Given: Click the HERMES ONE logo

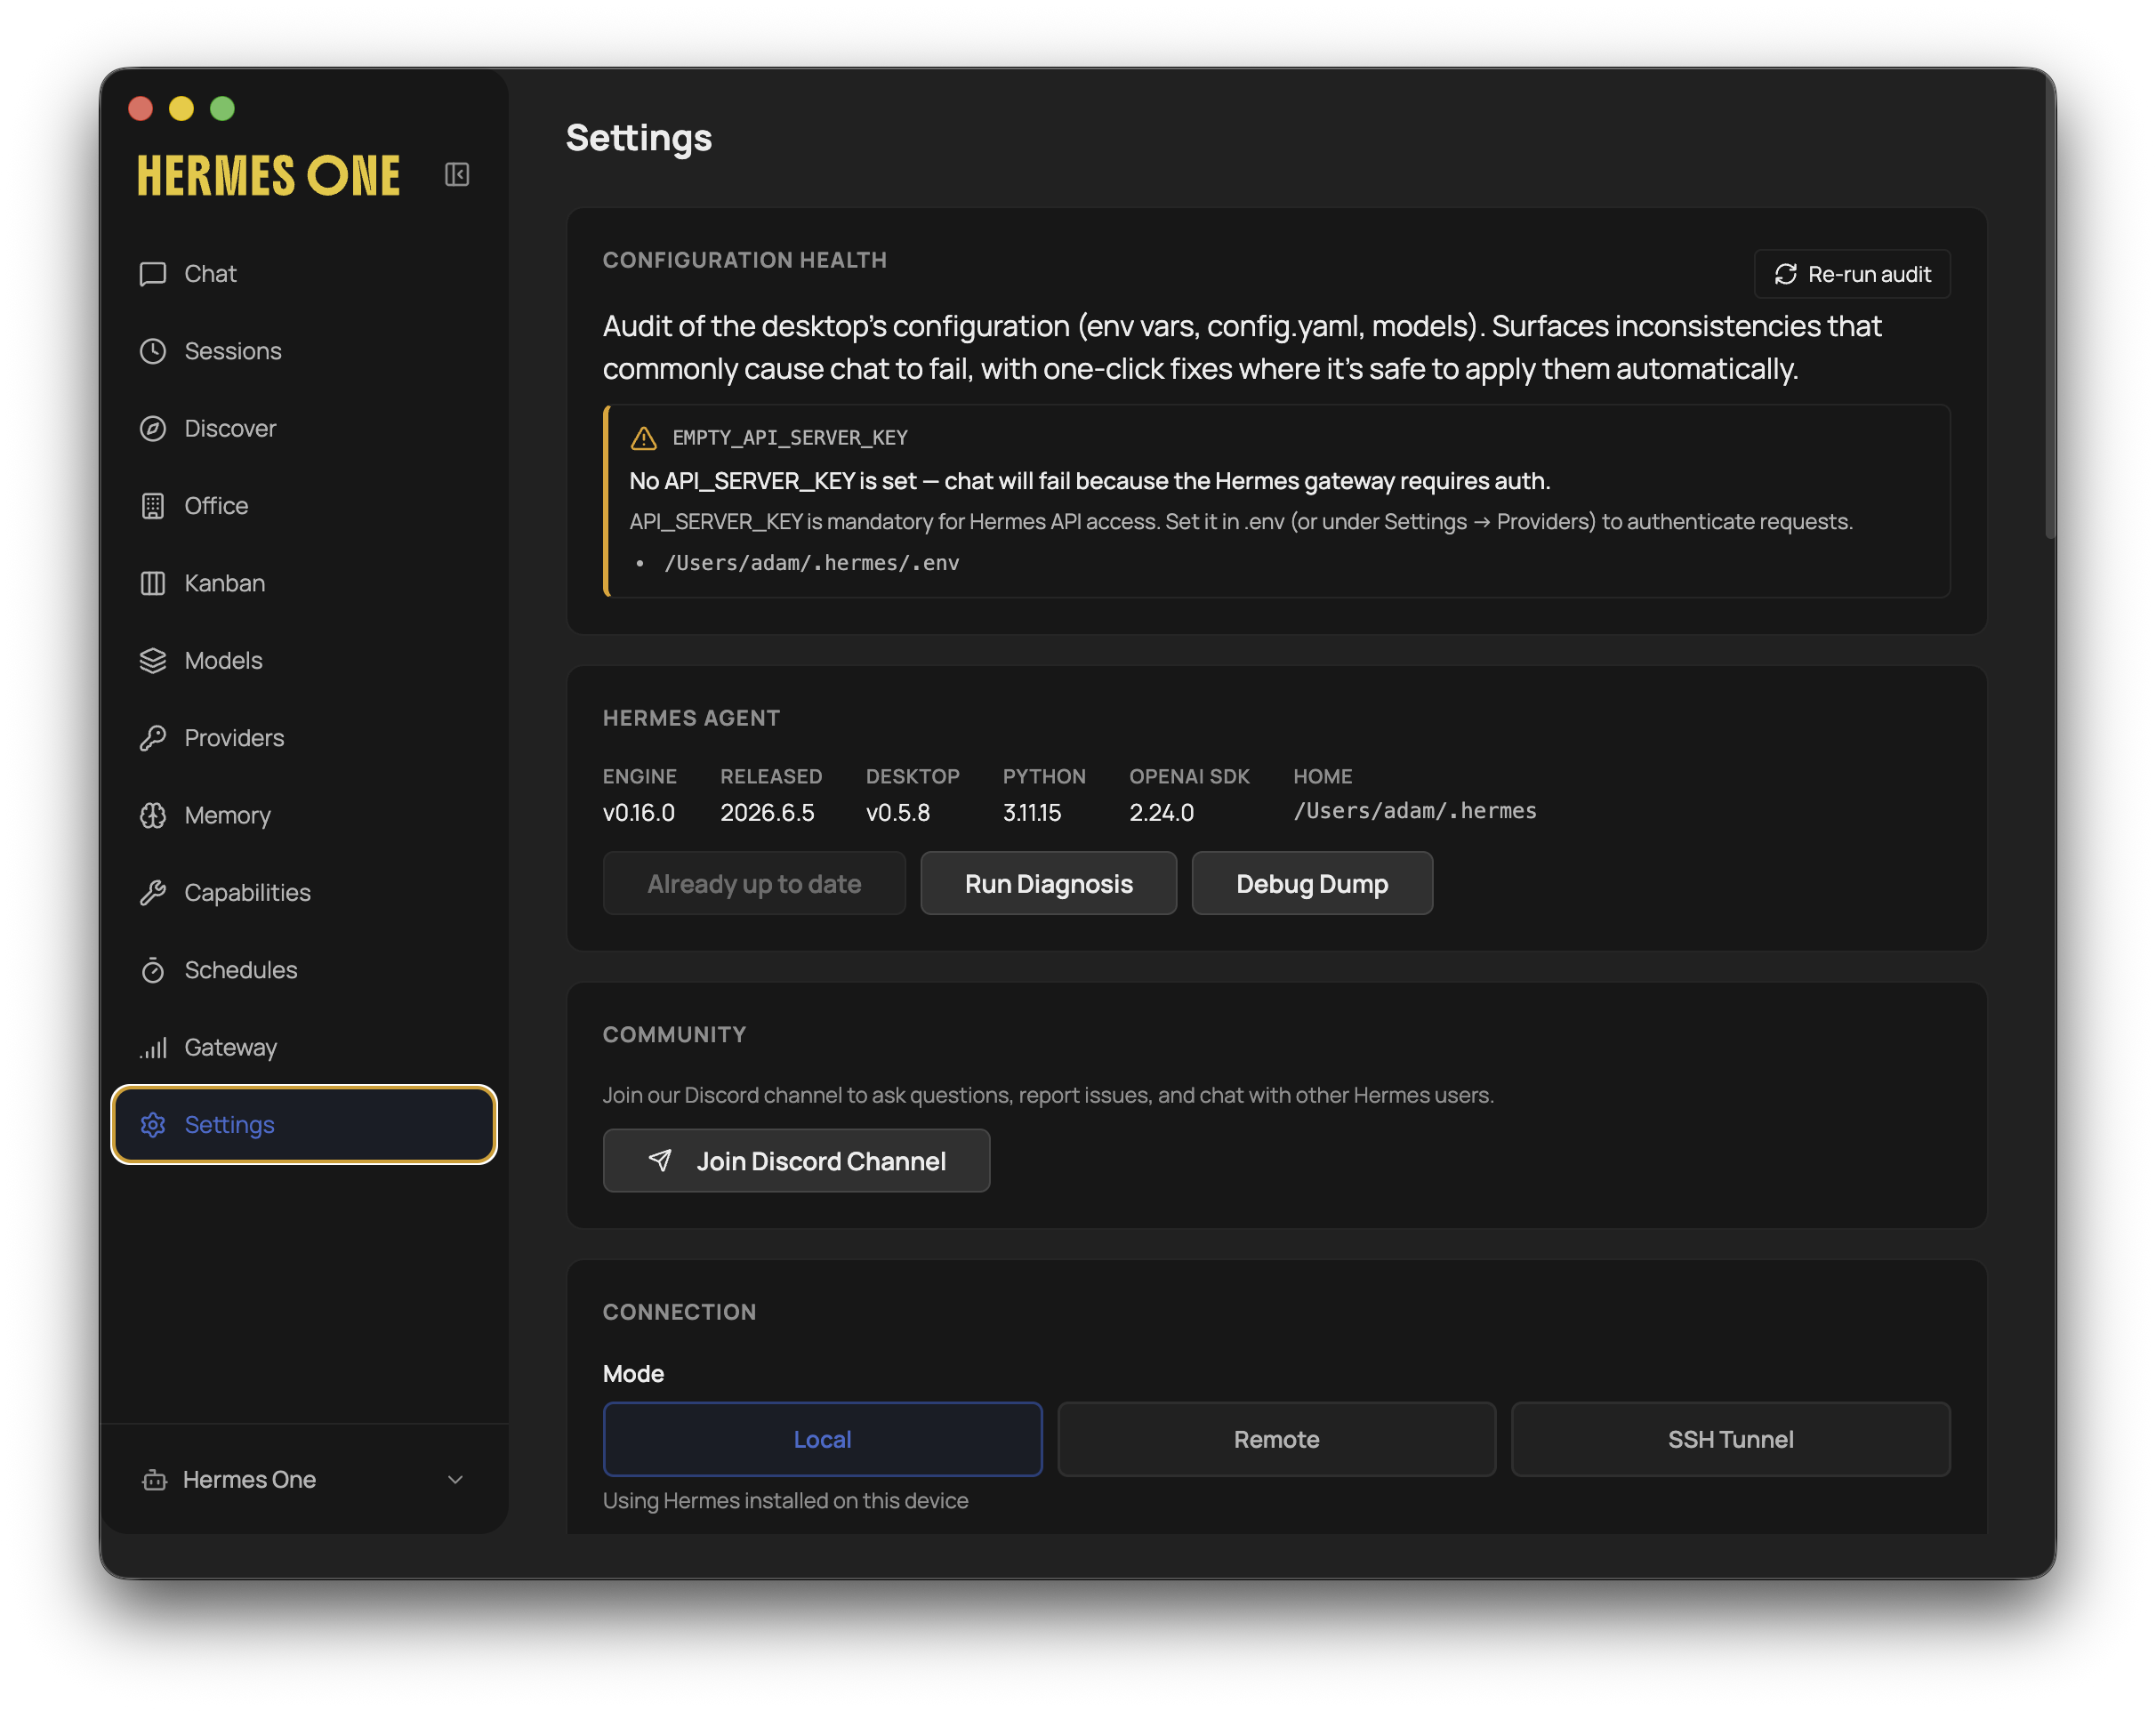Looking at the screenshot, I should pyautogui.click(x=268, y=176).
